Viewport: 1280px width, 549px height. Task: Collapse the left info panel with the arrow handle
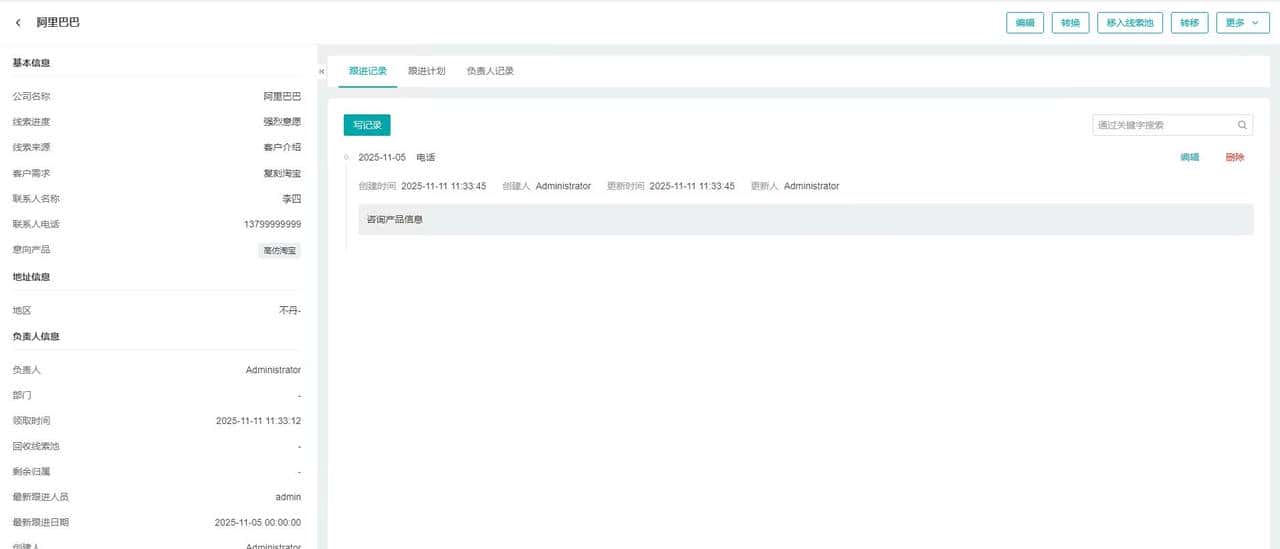(x=322, y=72)
